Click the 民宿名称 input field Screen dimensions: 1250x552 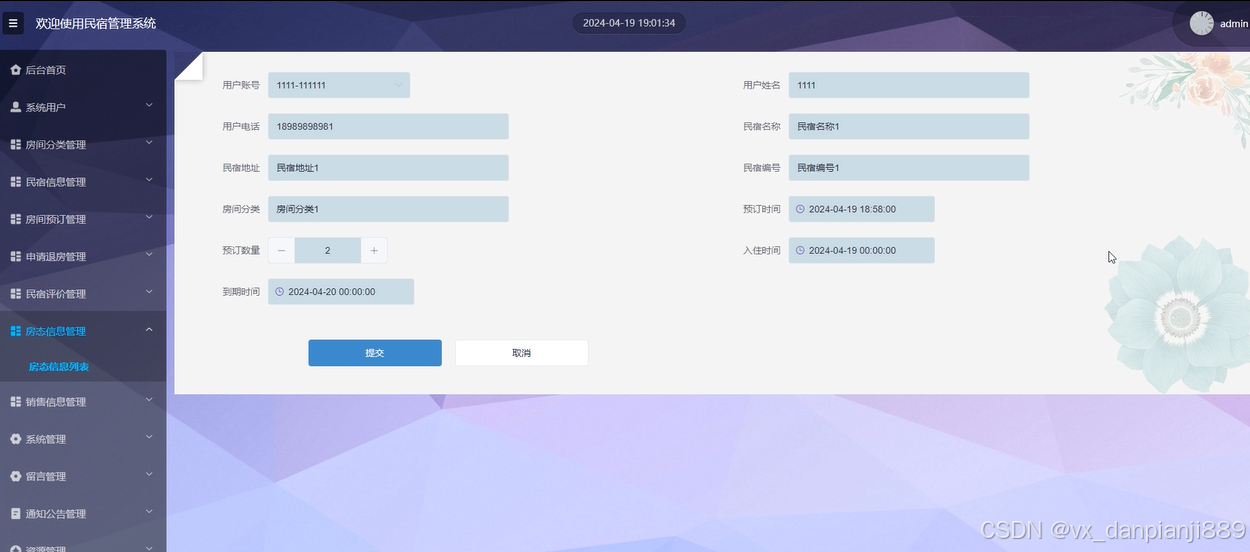pos(909,126)
